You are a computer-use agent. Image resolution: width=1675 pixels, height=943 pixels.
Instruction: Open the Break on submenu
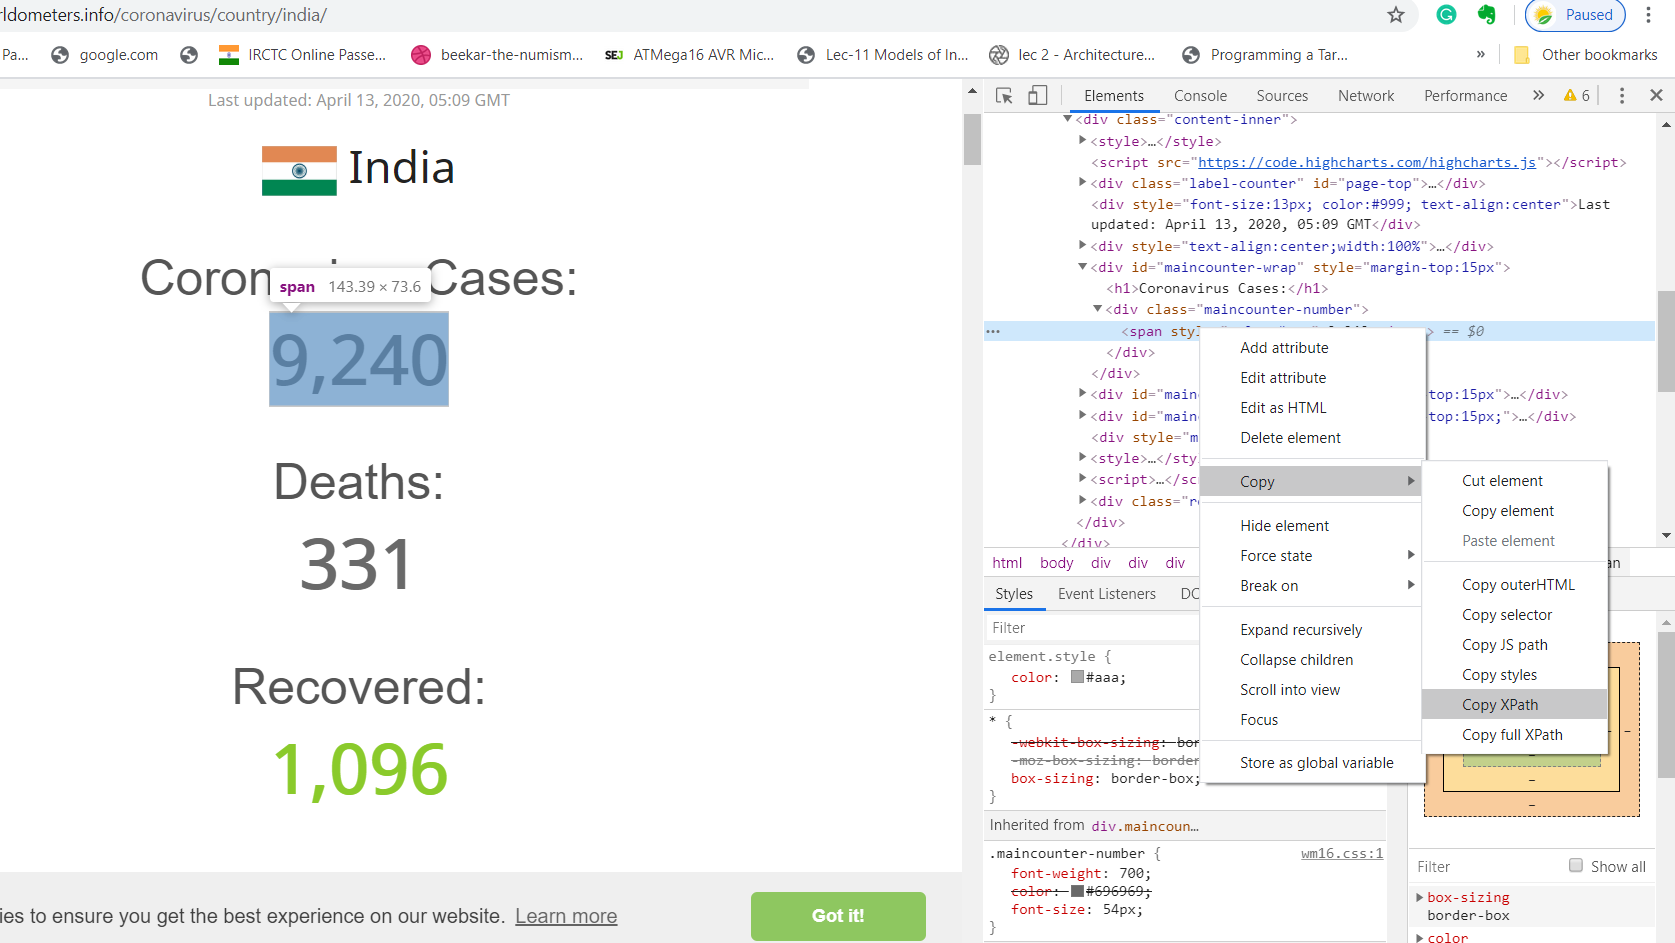click(x=1312, y=586)
